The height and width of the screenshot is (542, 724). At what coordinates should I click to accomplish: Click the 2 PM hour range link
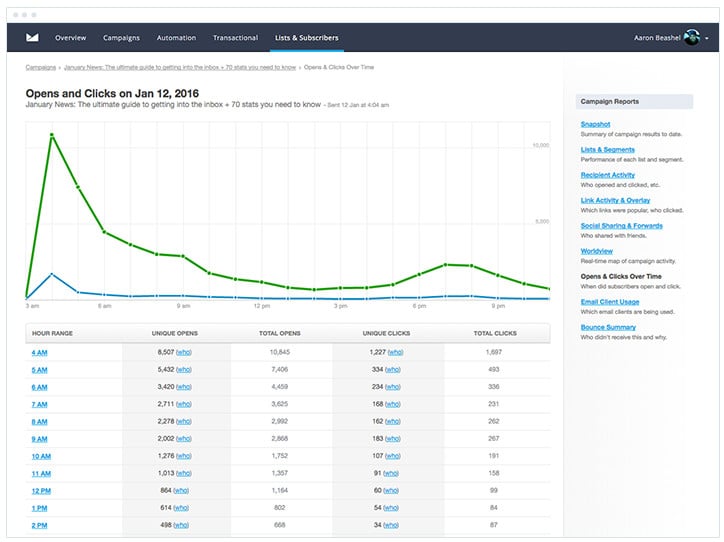click(39, 525)
